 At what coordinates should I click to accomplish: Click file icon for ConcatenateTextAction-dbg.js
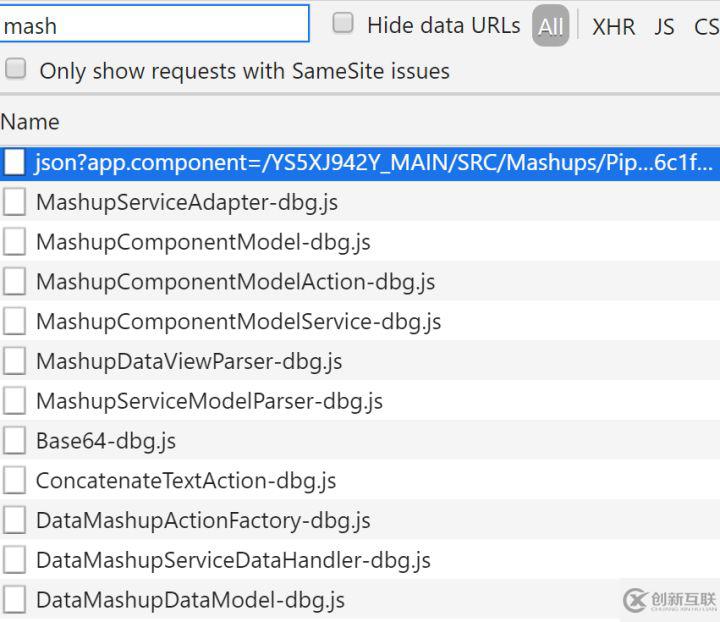(15, 481)
